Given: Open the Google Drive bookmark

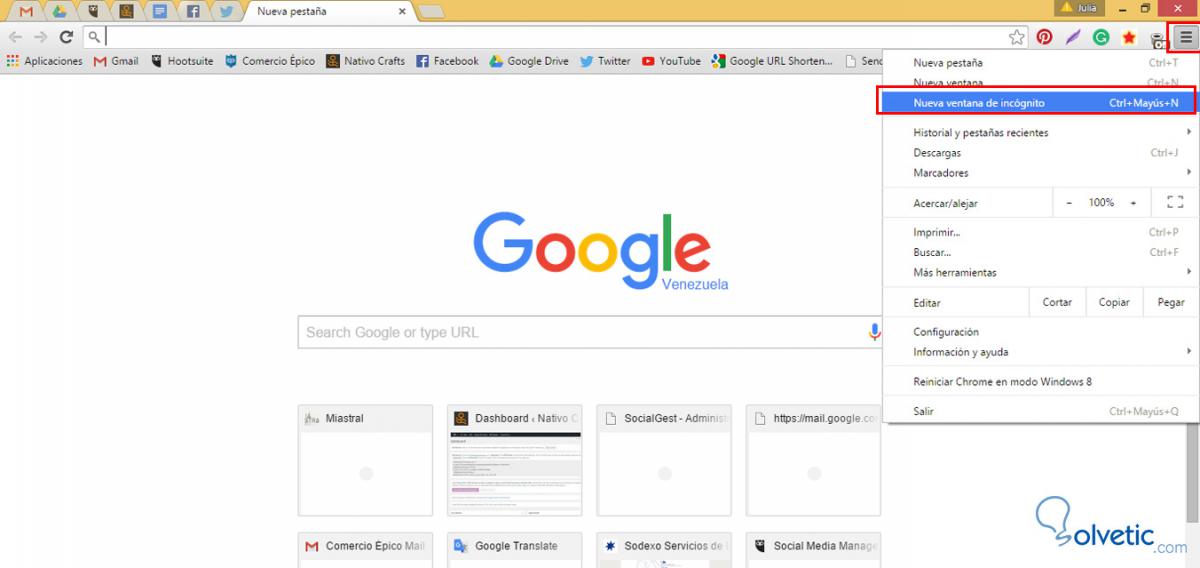Looking at the screenshot, I should tap(529, 61).
